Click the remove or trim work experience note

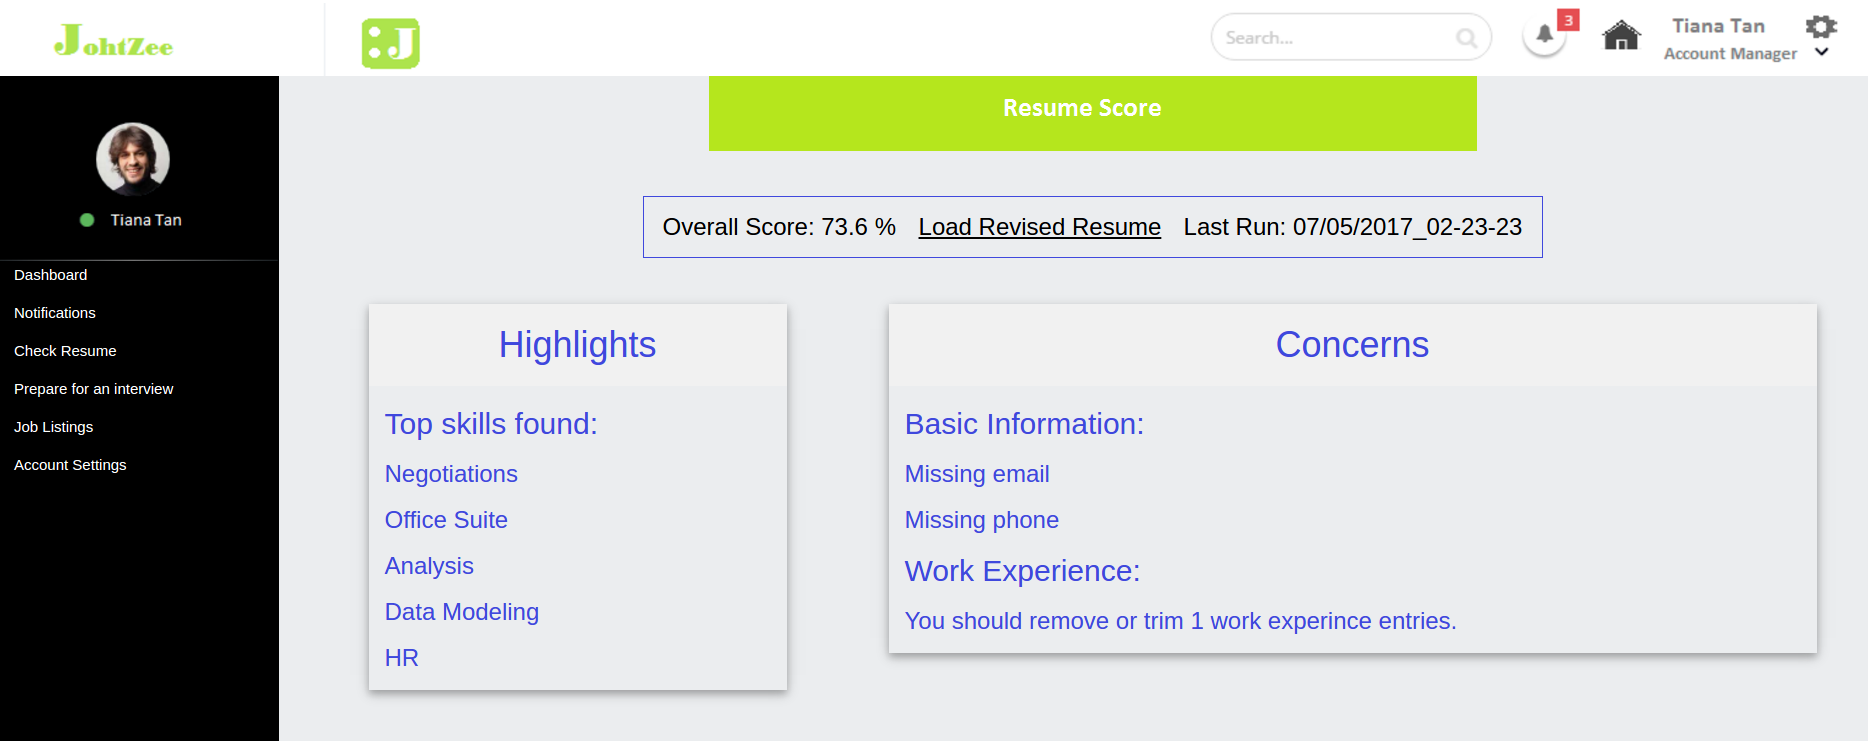1180,621
